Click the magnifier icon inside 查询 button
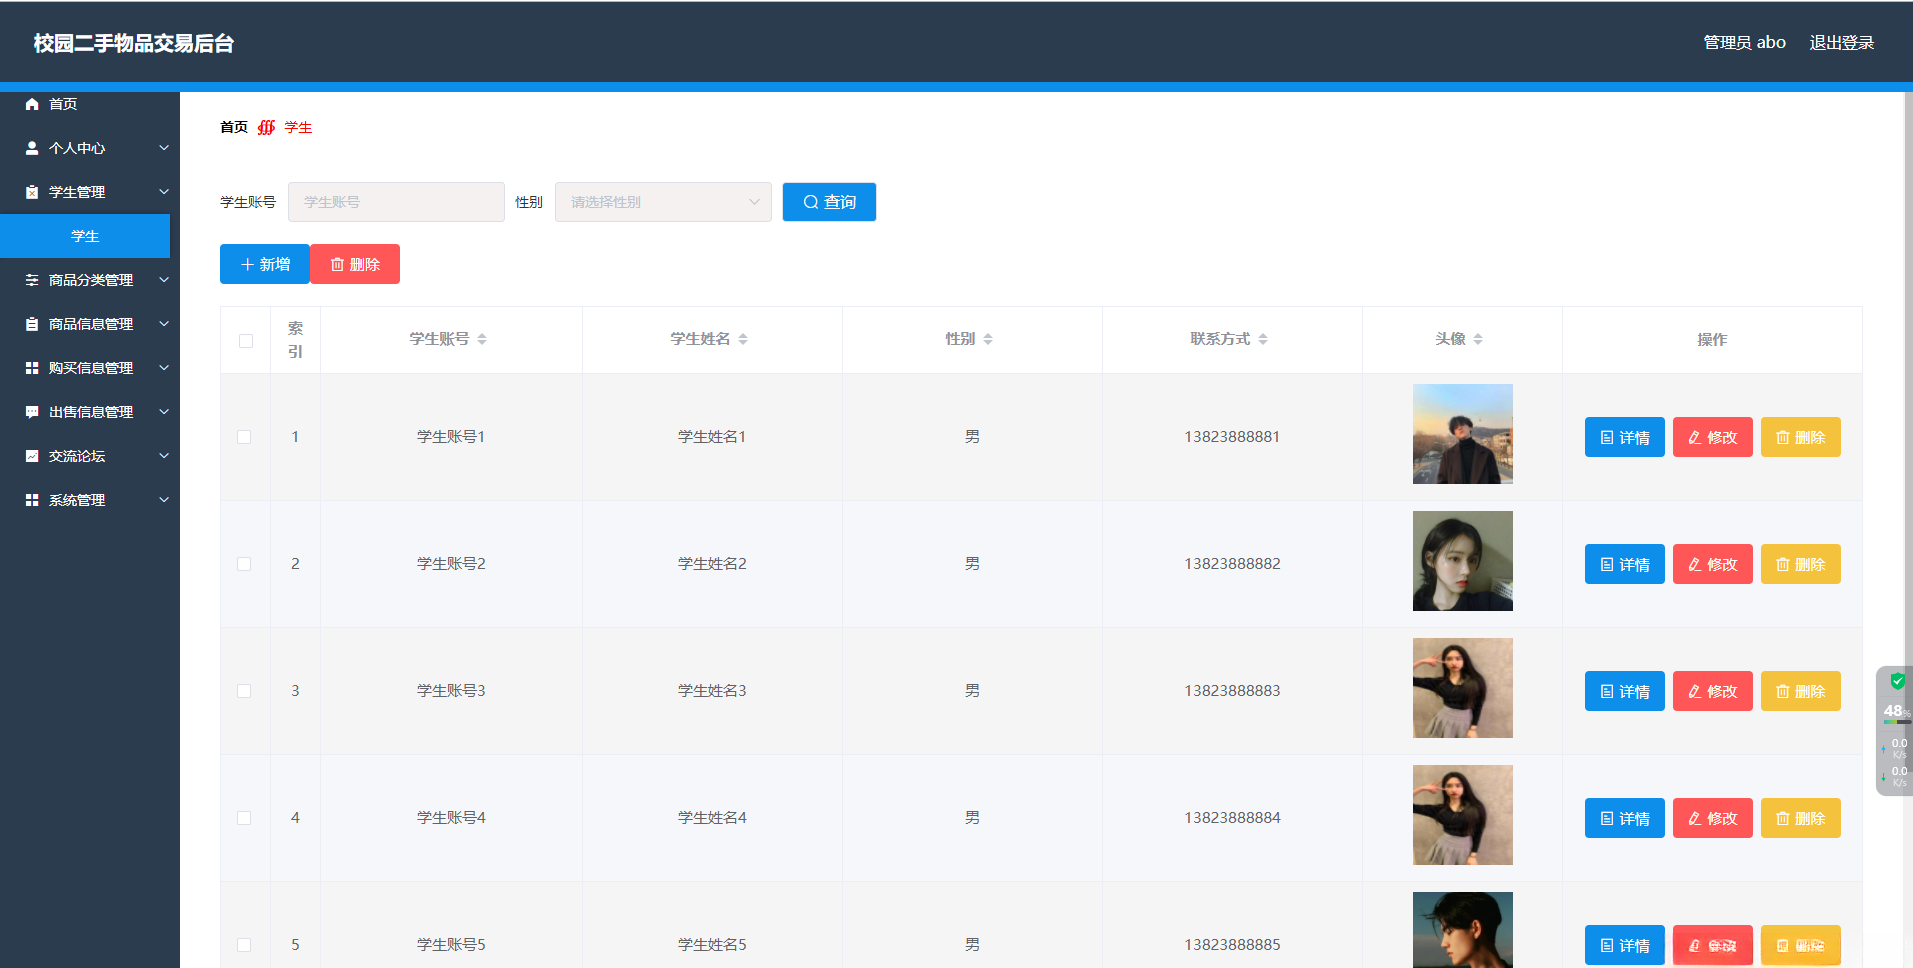The width and height of the screenshot is (1913, 968). (x=810, y=201)
